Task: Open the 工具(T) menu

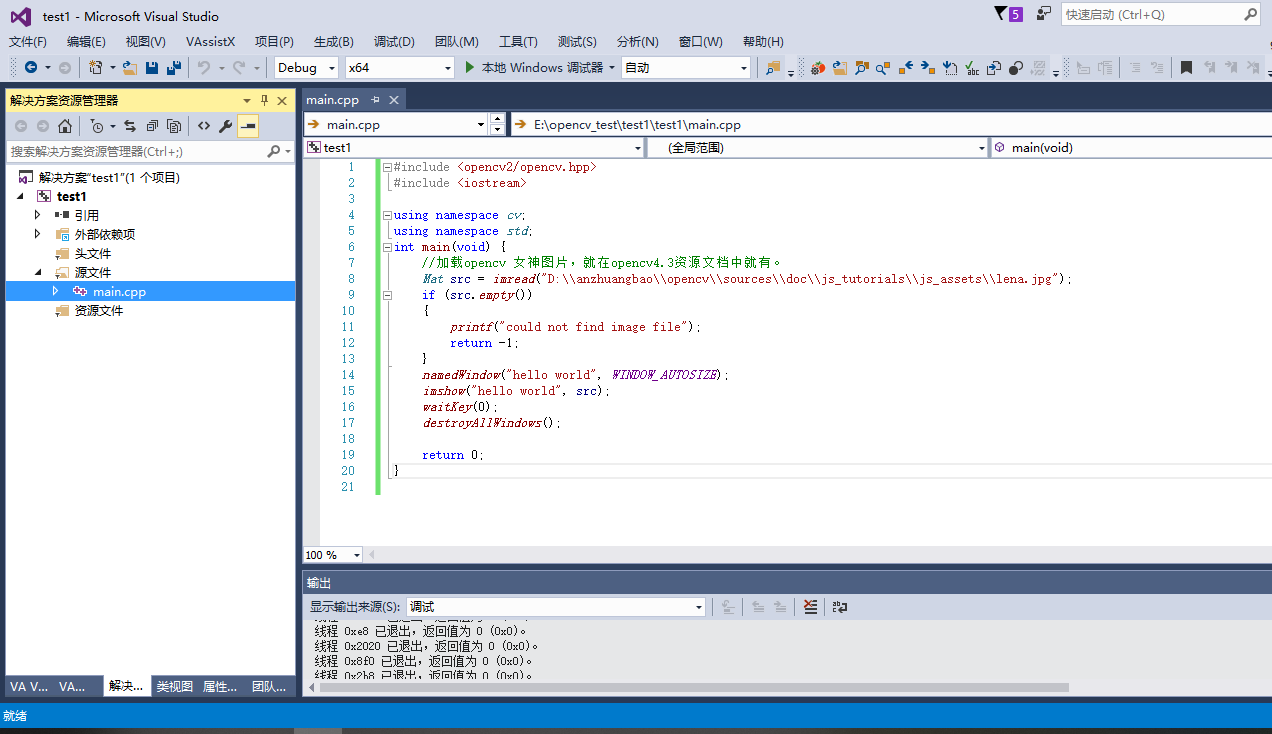Action: tap(518, 41)
